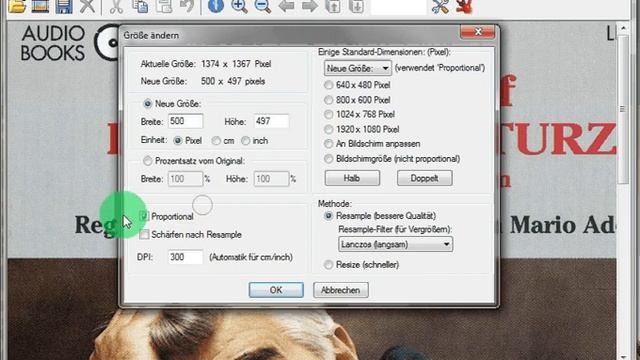Click the Halb button
Screen dimensions: 640x360
[352, 178]
